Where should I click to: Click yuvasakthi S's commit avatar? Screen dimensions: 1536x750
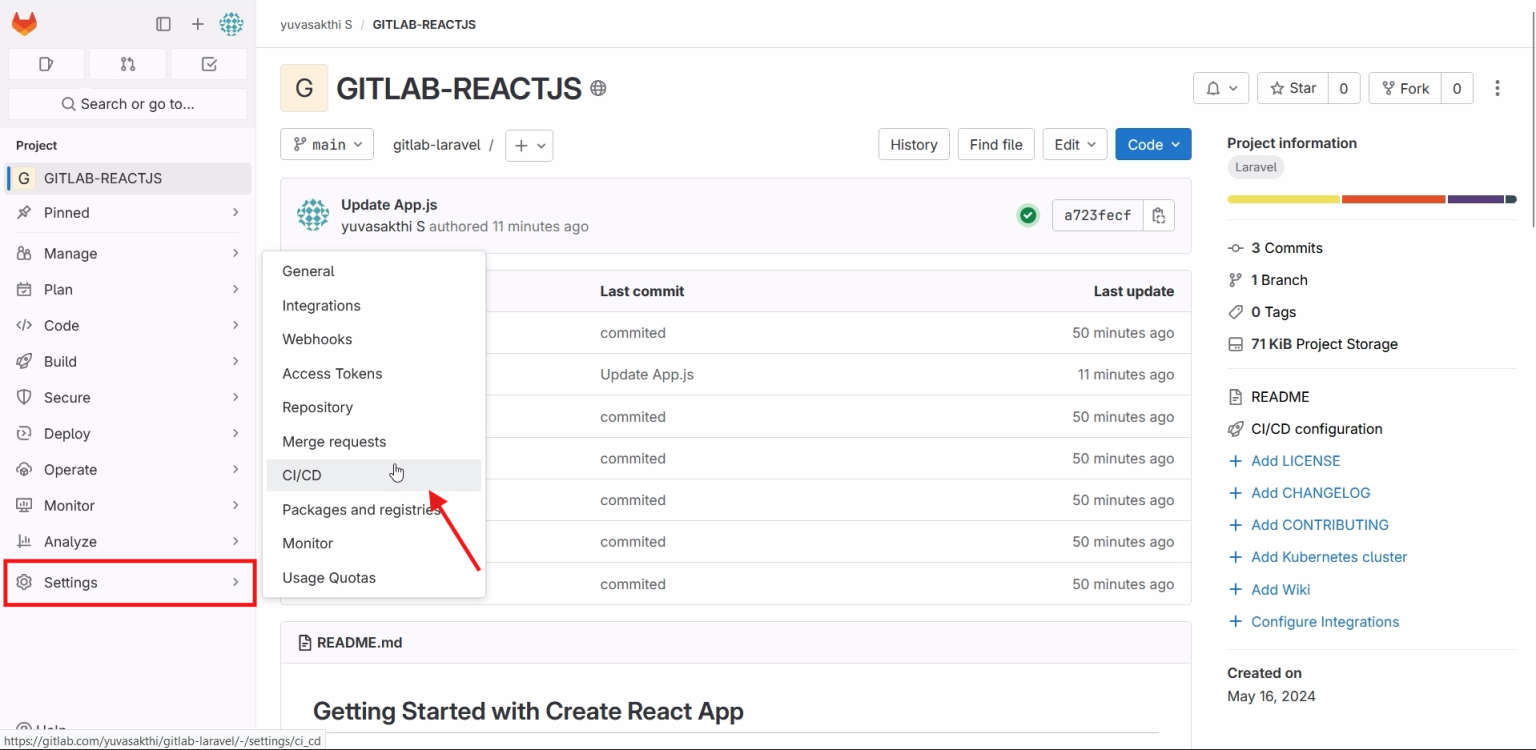(x=312, y=214)
